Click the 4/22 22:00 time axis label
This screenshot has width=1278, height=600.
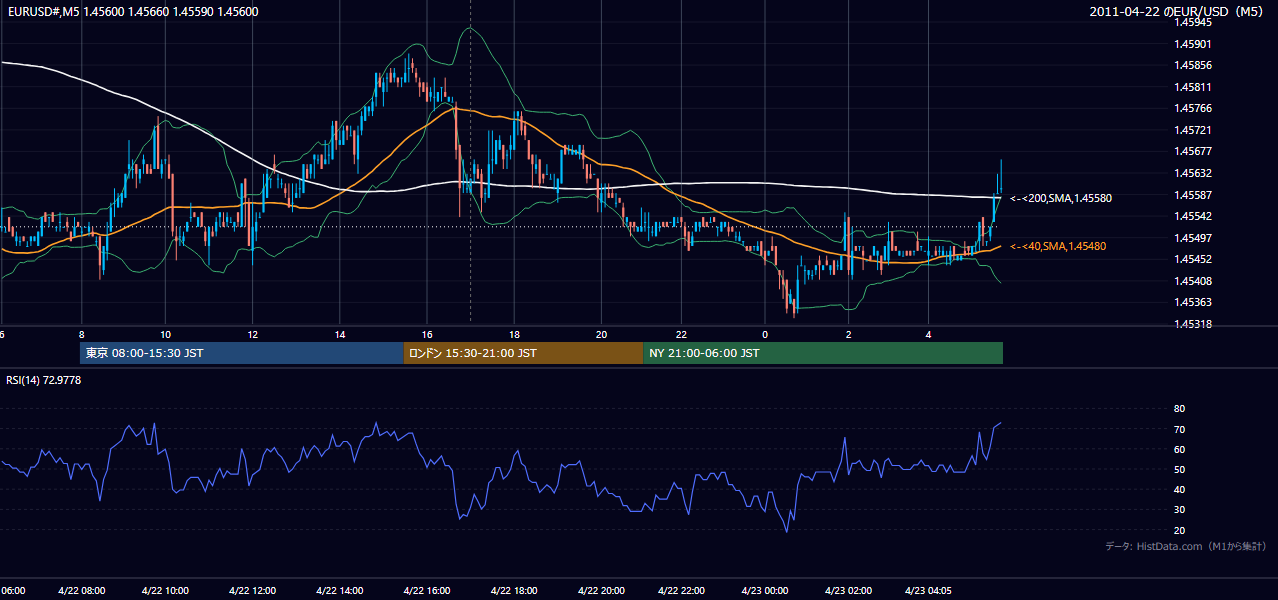(680, 590)
